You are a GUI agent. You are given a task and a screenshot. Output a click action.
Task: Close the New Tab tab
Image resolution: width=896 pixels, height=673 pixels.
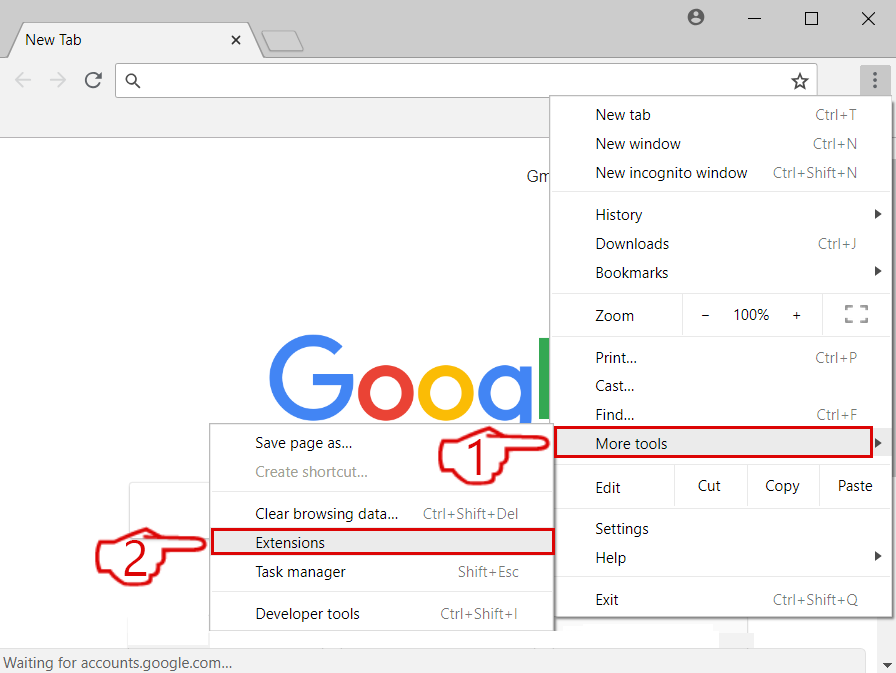coord(236,40)
